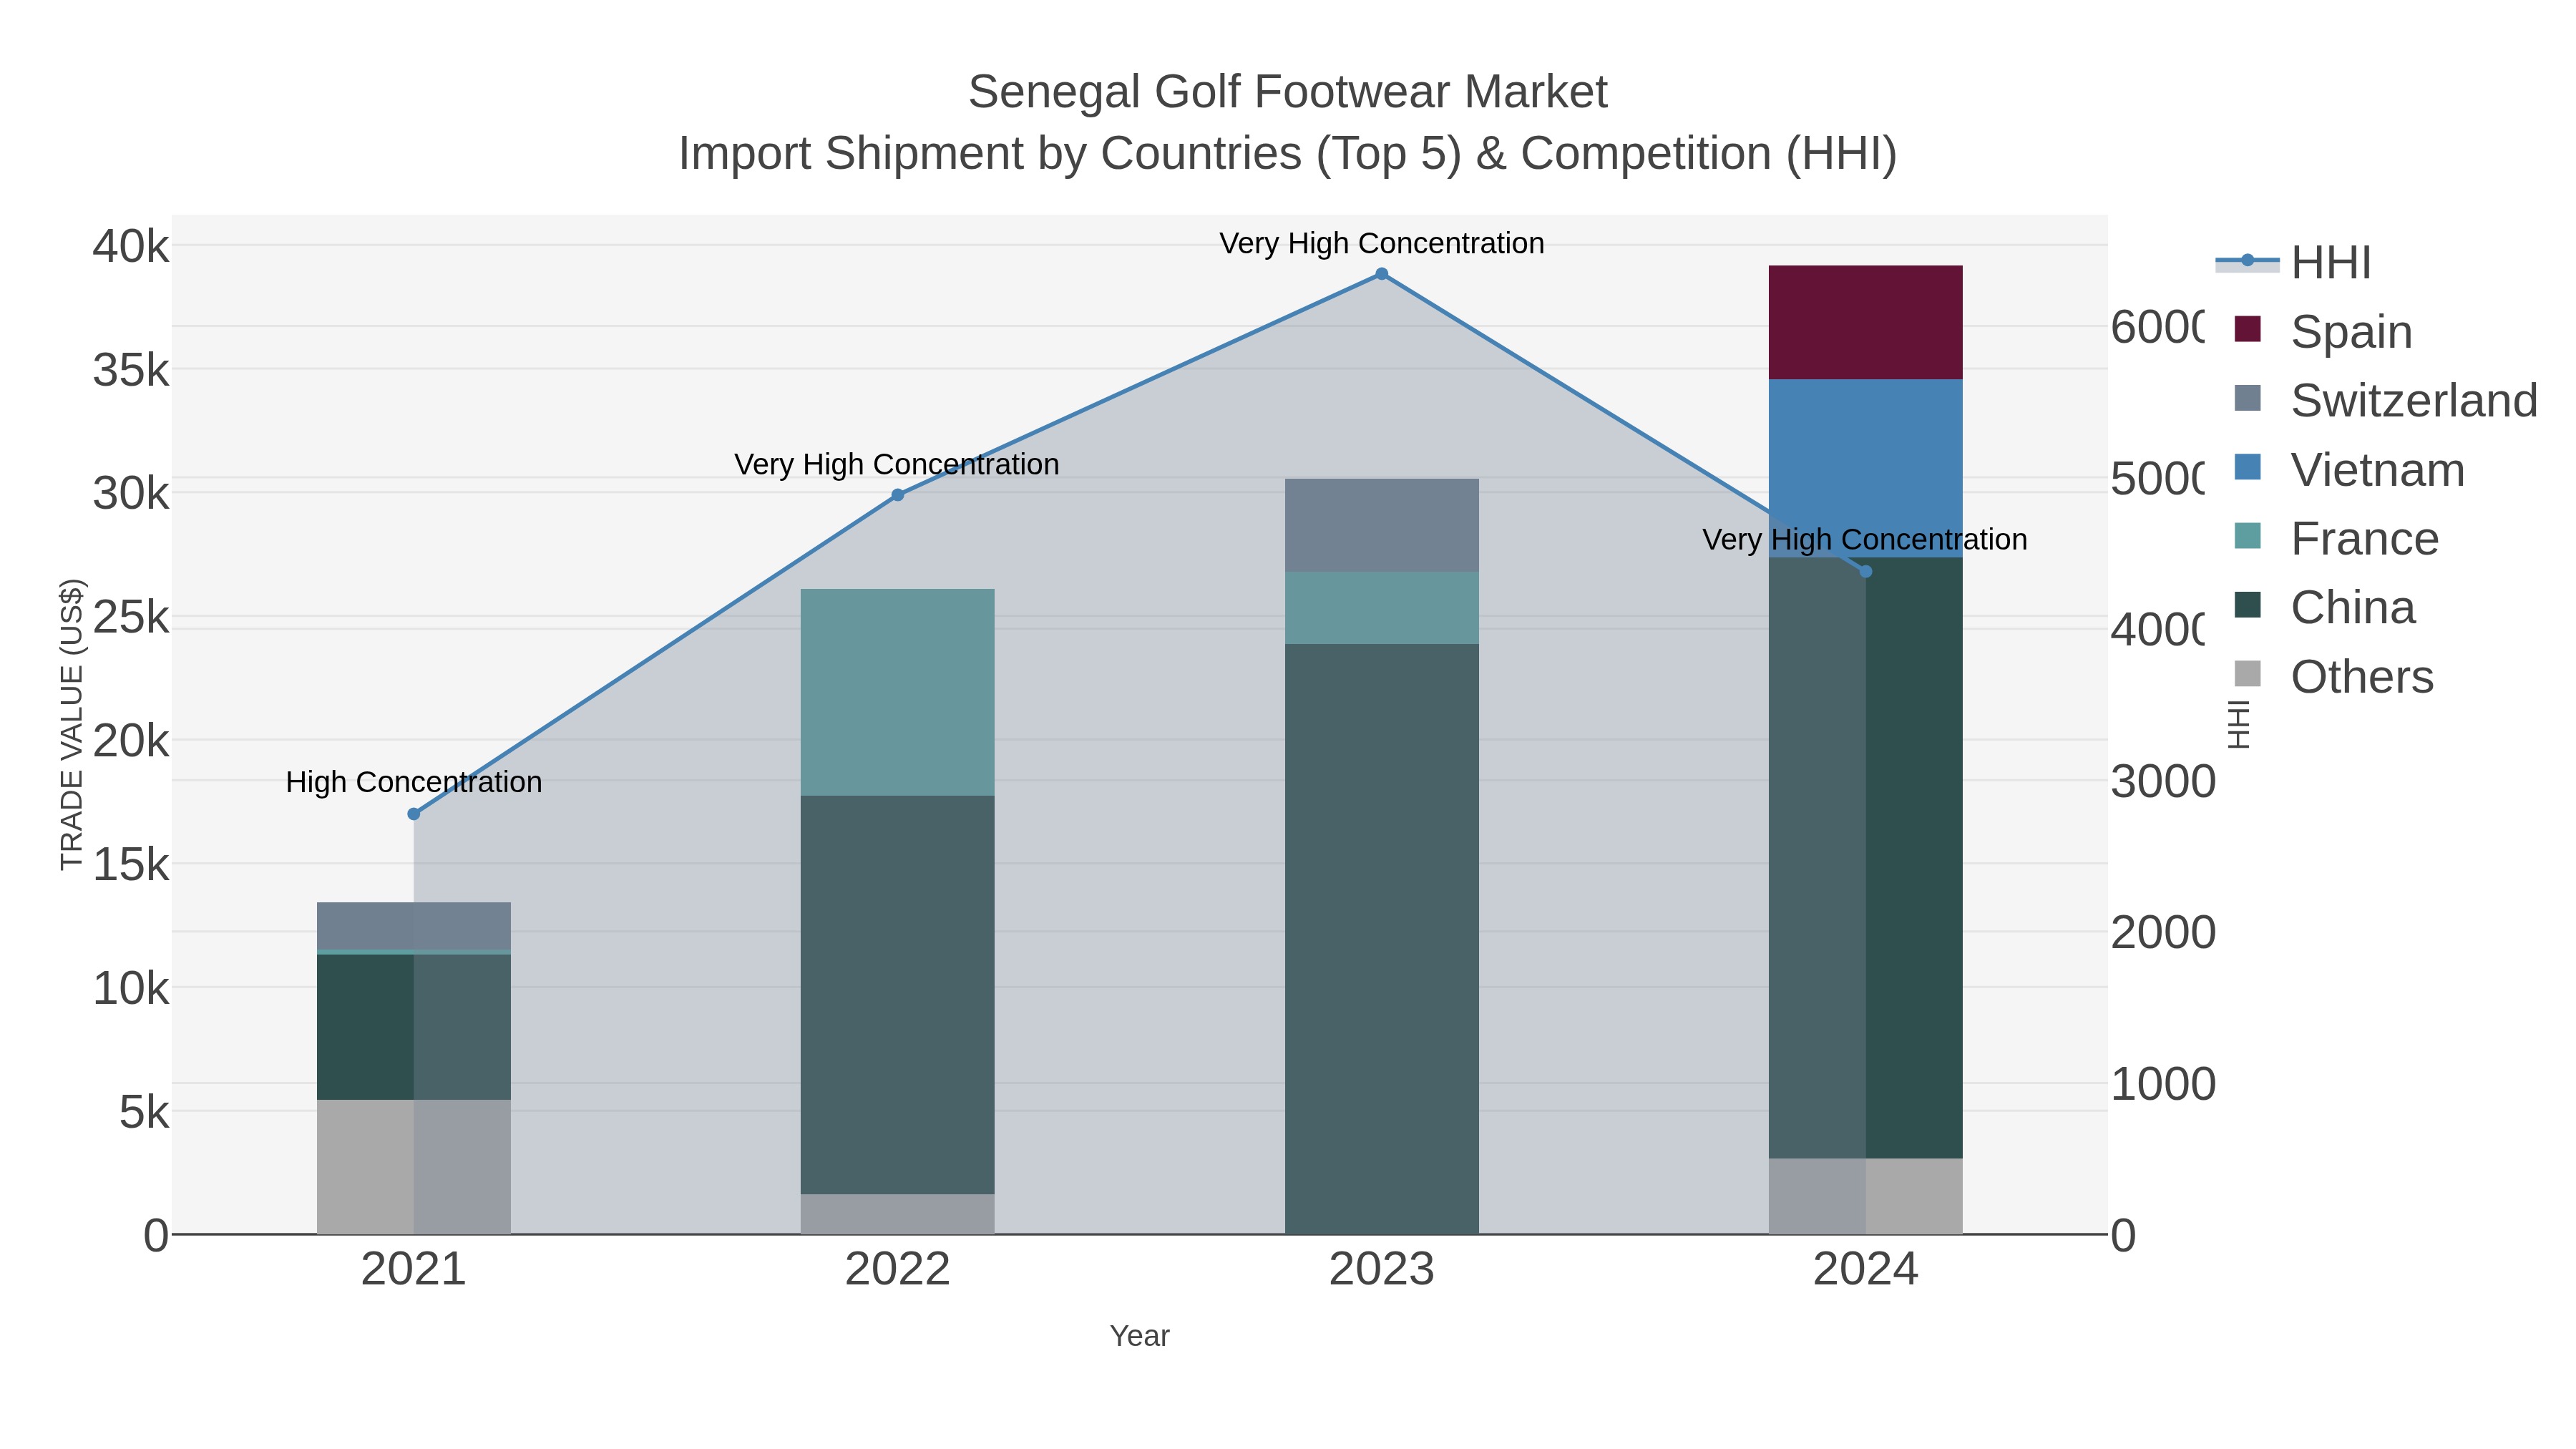
Task: Click the Spain segment of 2024 bar
Action: 1866,322
